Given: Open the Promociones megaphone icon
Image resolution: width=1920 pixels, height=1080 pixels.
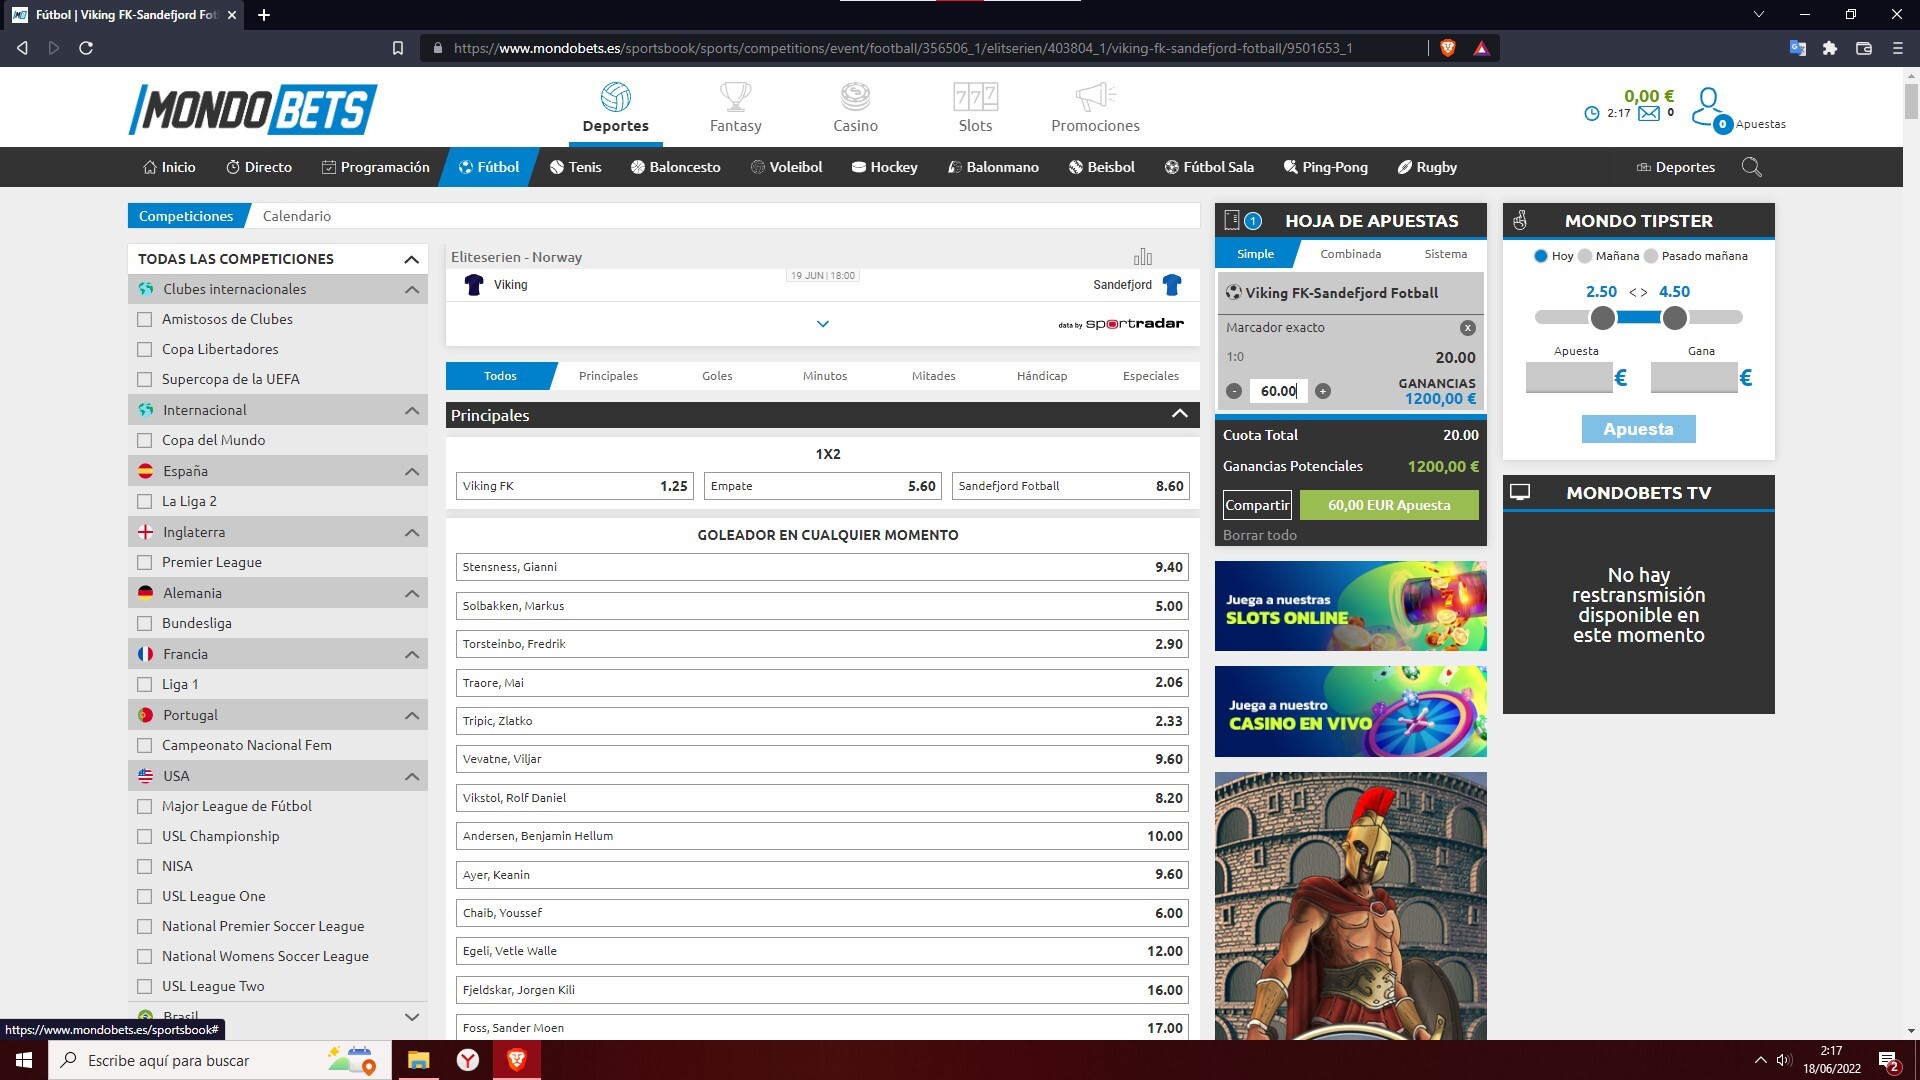Looking at the screenshot, I should tap(1095, 97).
